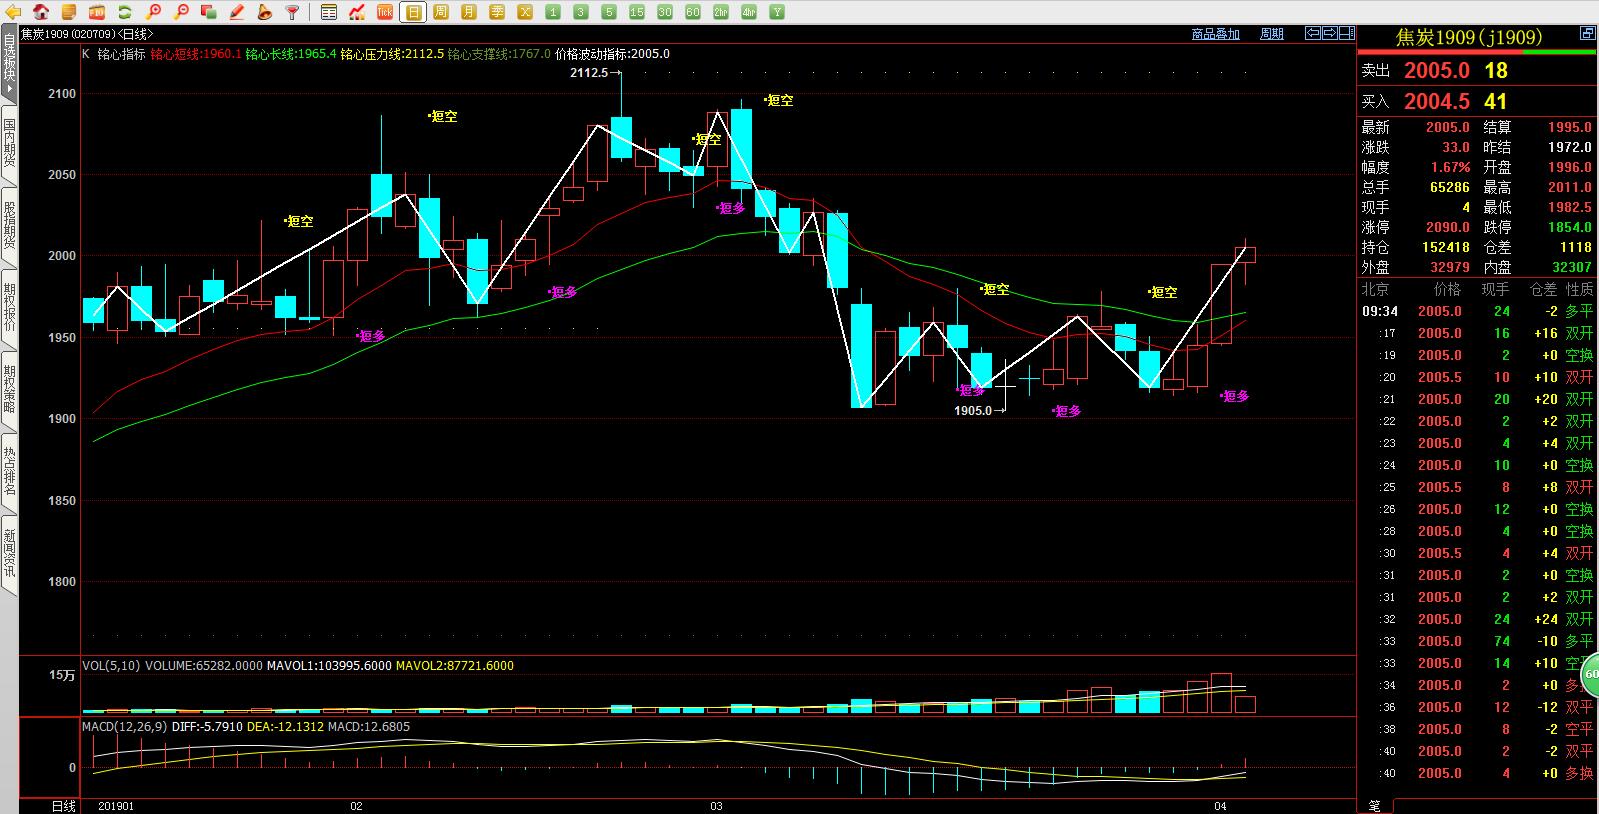Select the red pencil drawing tool
This screenshot has height=814, width=1599.
(237, 12)
